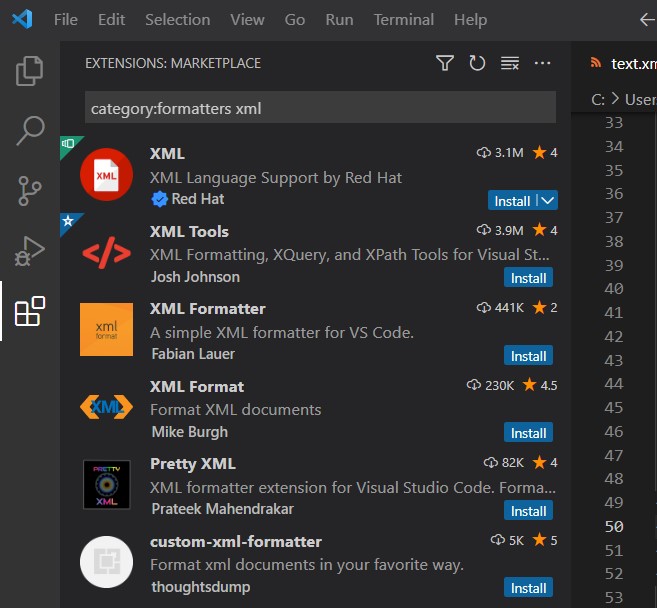The height and width of the screenshot is (608, 657).
Task: Click the orange XML Formatter icon
Action: (106, 329)
